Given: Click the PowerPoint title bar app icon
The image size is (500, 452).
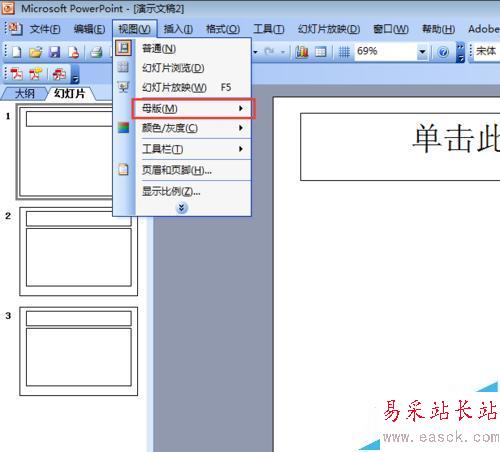Looking at the screenshot, I should click(x=7, y=7).
